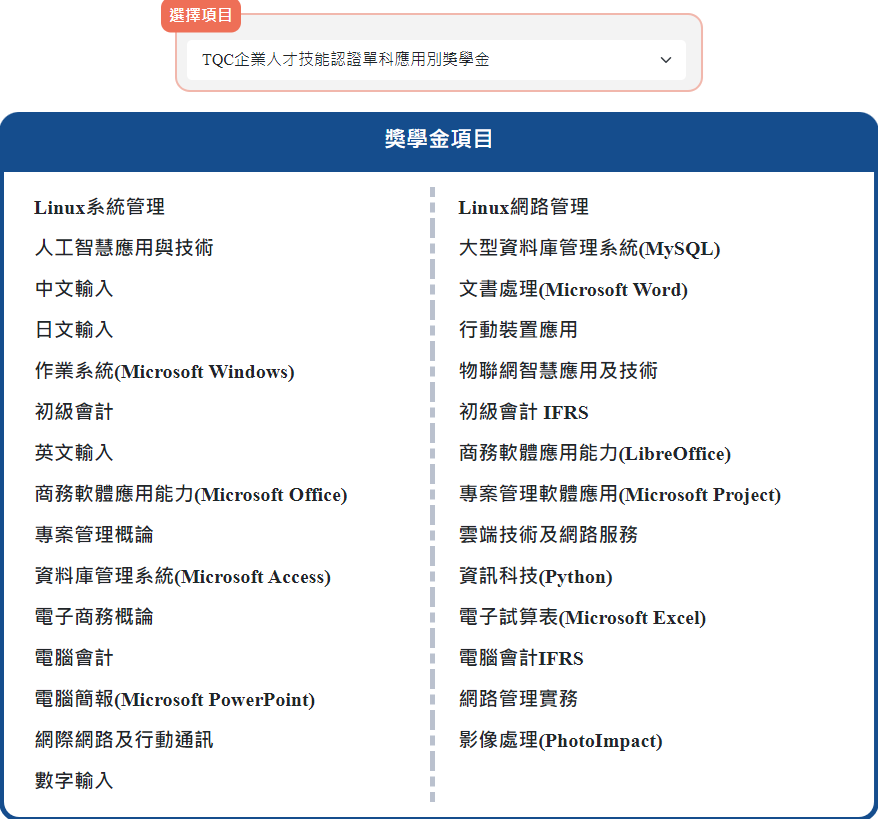Click 專案管理概論 item
This screenshot has width=878, height=819.
pyautogui.click(x=94, y=535)
